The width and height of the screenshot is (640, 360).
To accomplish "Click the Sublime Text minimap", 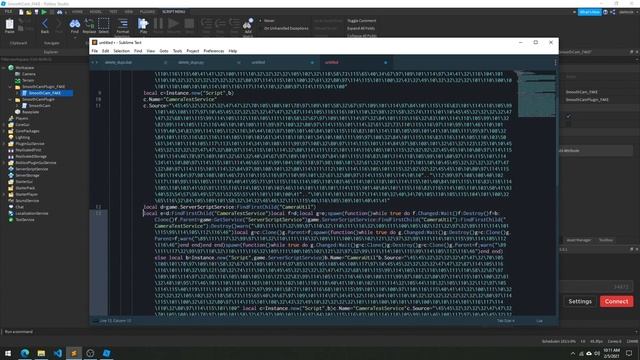I will click(536, 95).
